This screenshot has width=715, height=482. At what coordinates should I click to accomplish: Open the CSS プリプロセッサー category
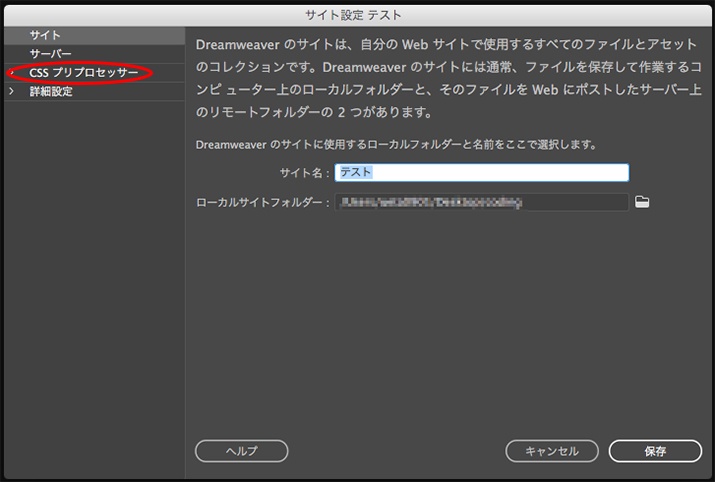(84, 73)
